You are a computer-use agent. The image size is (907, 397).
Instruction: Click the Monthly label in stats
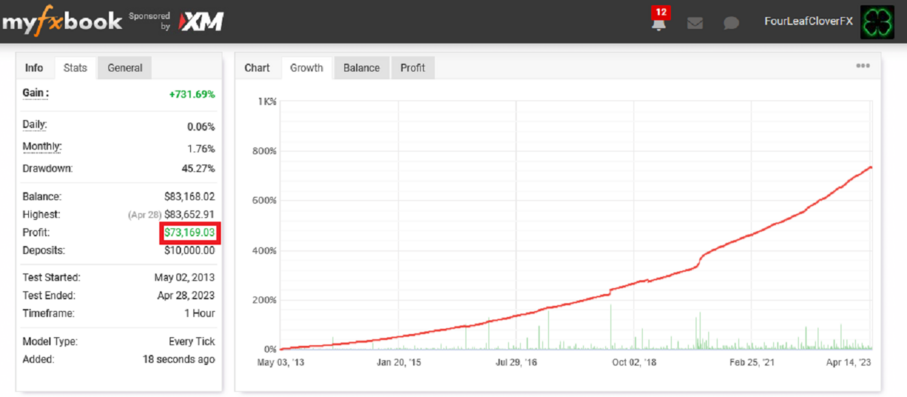[42, 148]
